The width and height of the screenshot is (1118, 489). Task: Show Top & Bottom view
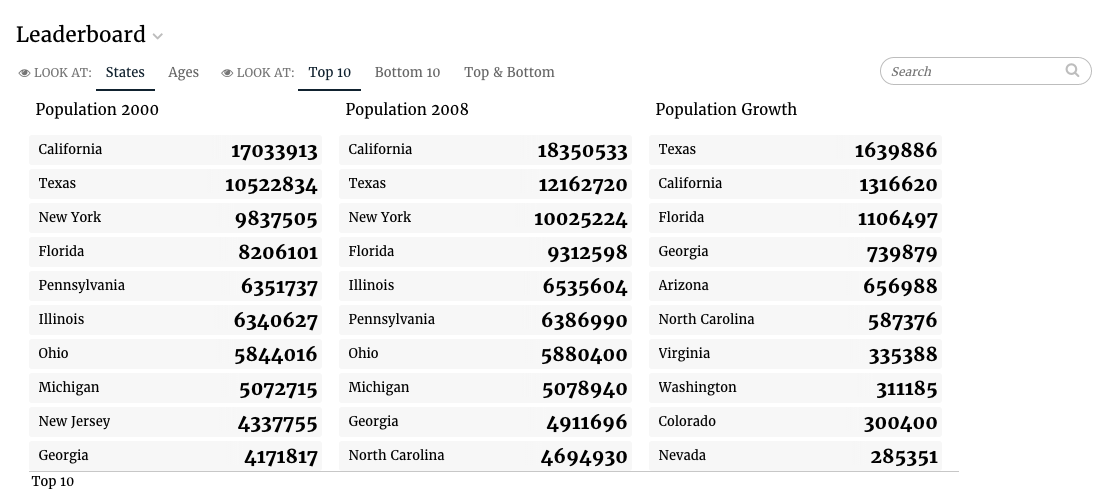509,73
